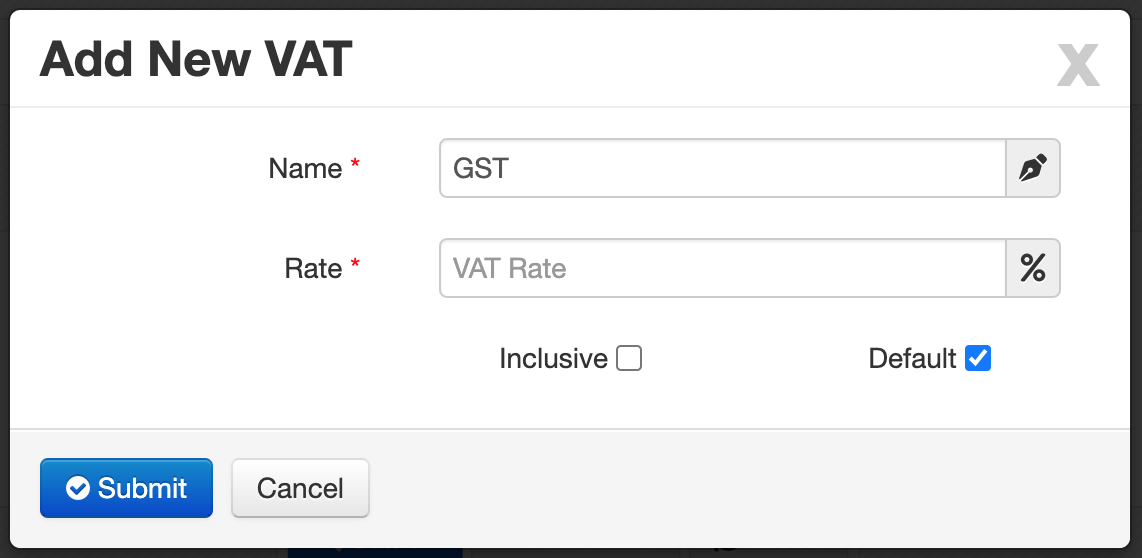Click the Add New VAT heading
The width and height of the screenshot is (1142, 558).
tap(196, 60)
